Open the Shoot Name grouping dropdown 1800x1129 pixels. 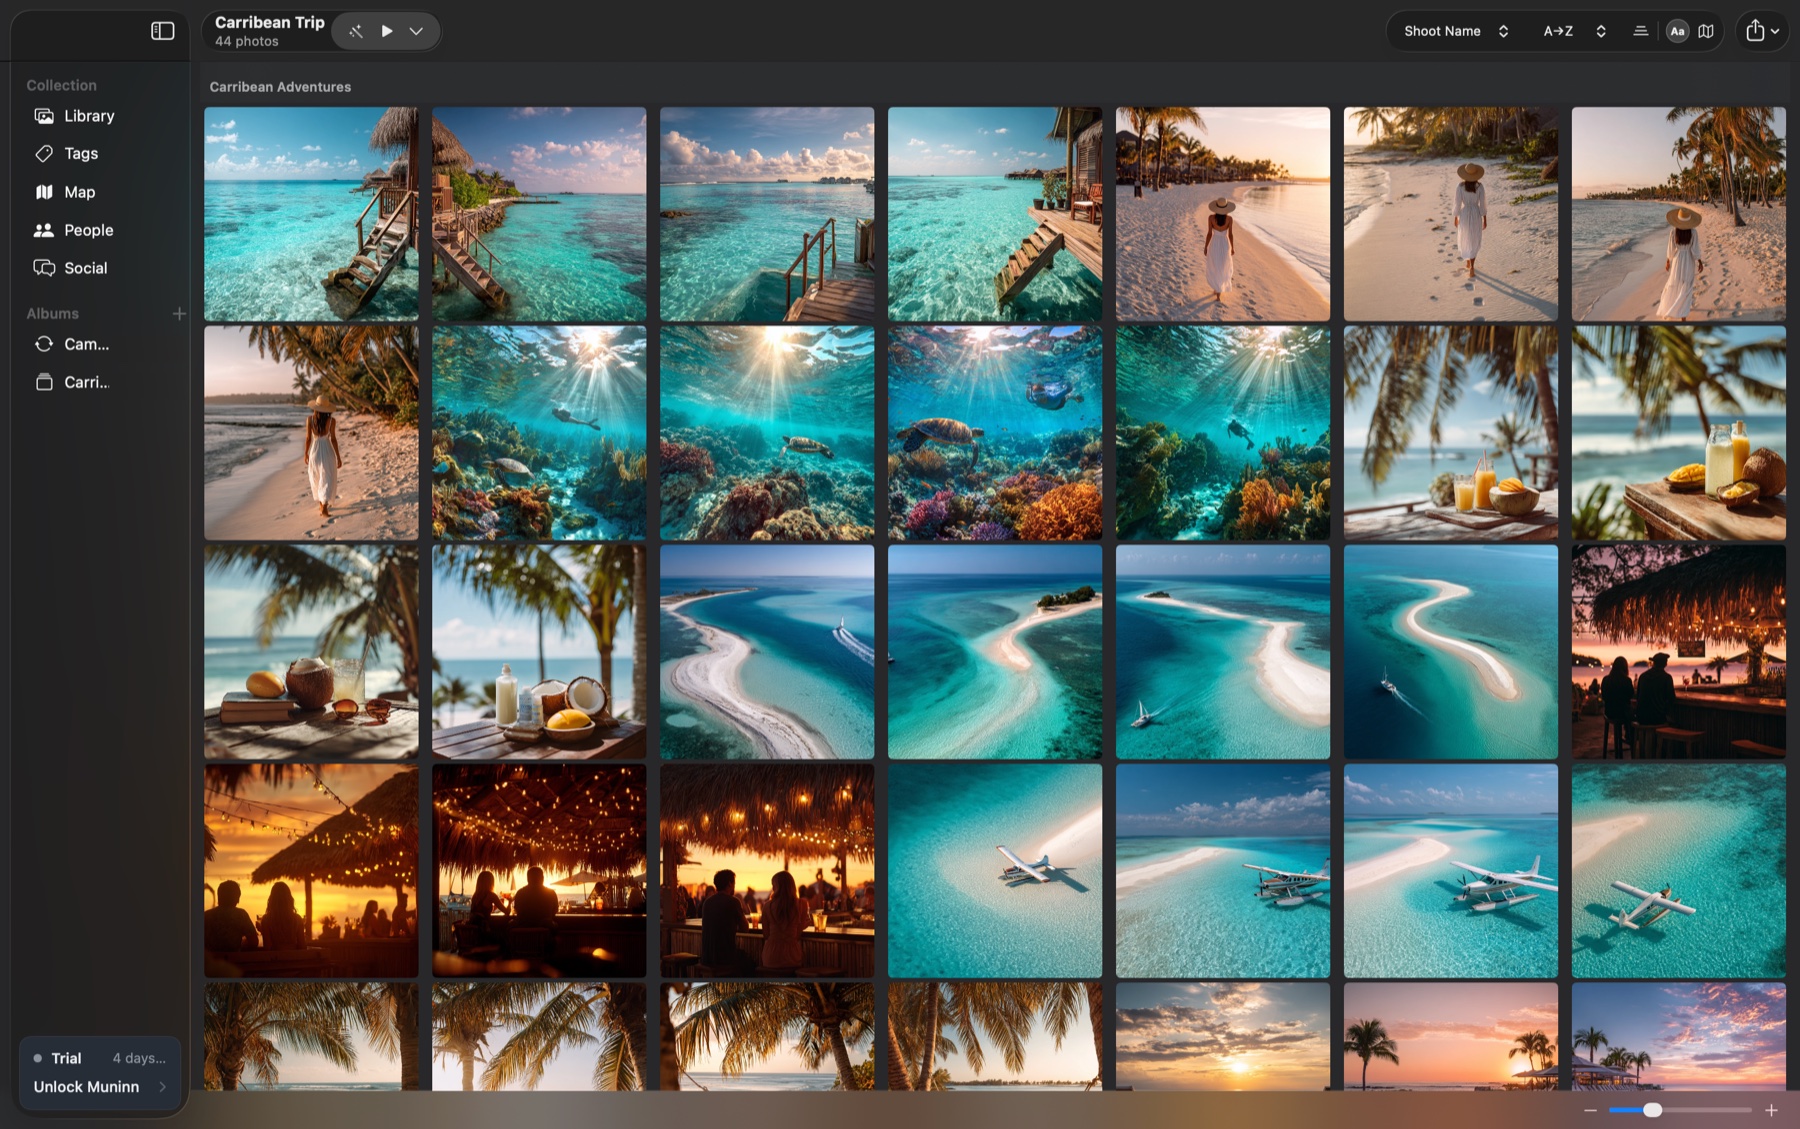1456,31
